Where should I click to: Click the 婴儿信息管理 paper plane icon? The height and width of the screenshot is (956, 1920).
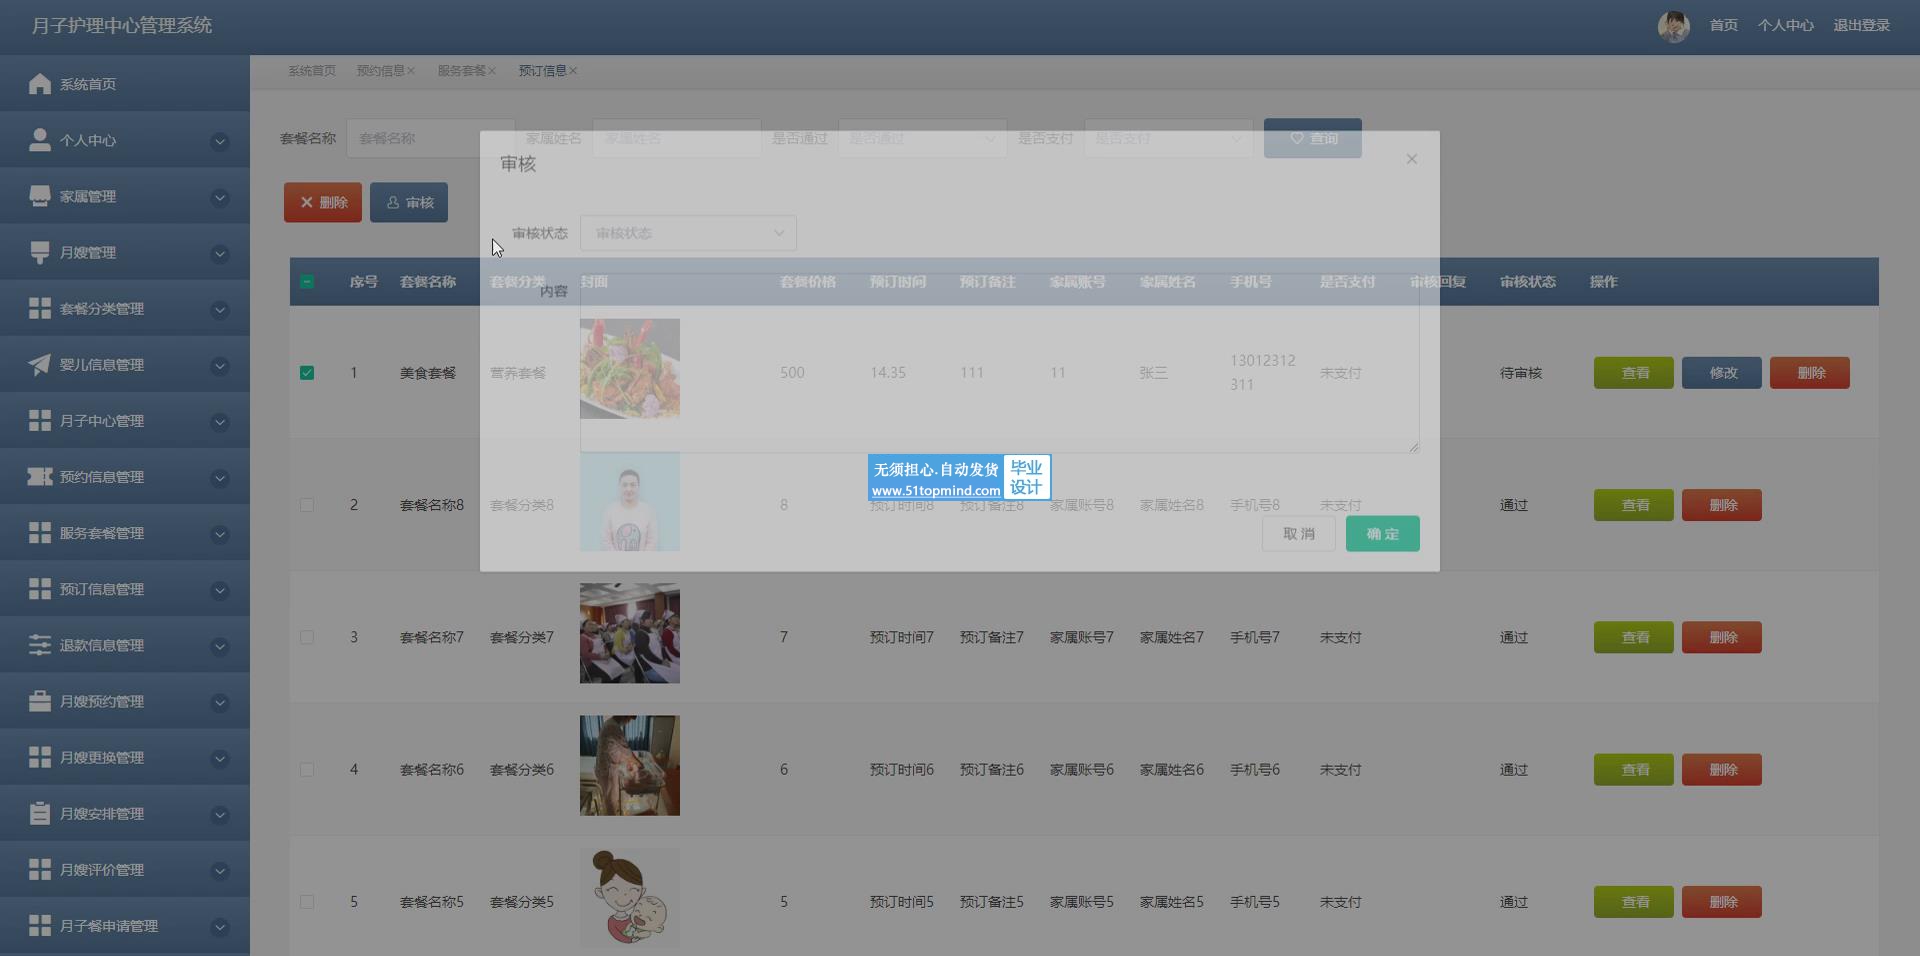point(40,364)
